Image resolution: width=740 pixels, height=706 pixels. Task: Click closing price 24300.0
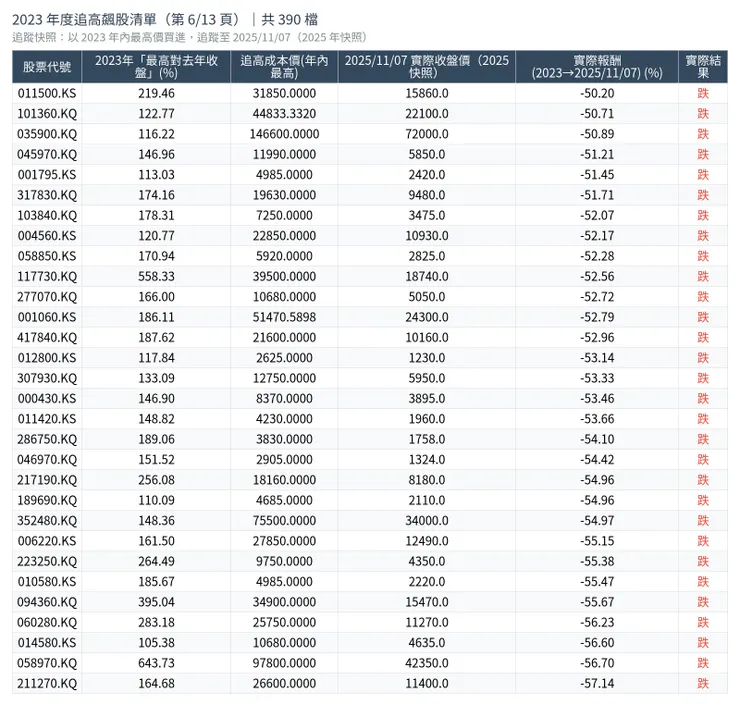tap(427, 317)
